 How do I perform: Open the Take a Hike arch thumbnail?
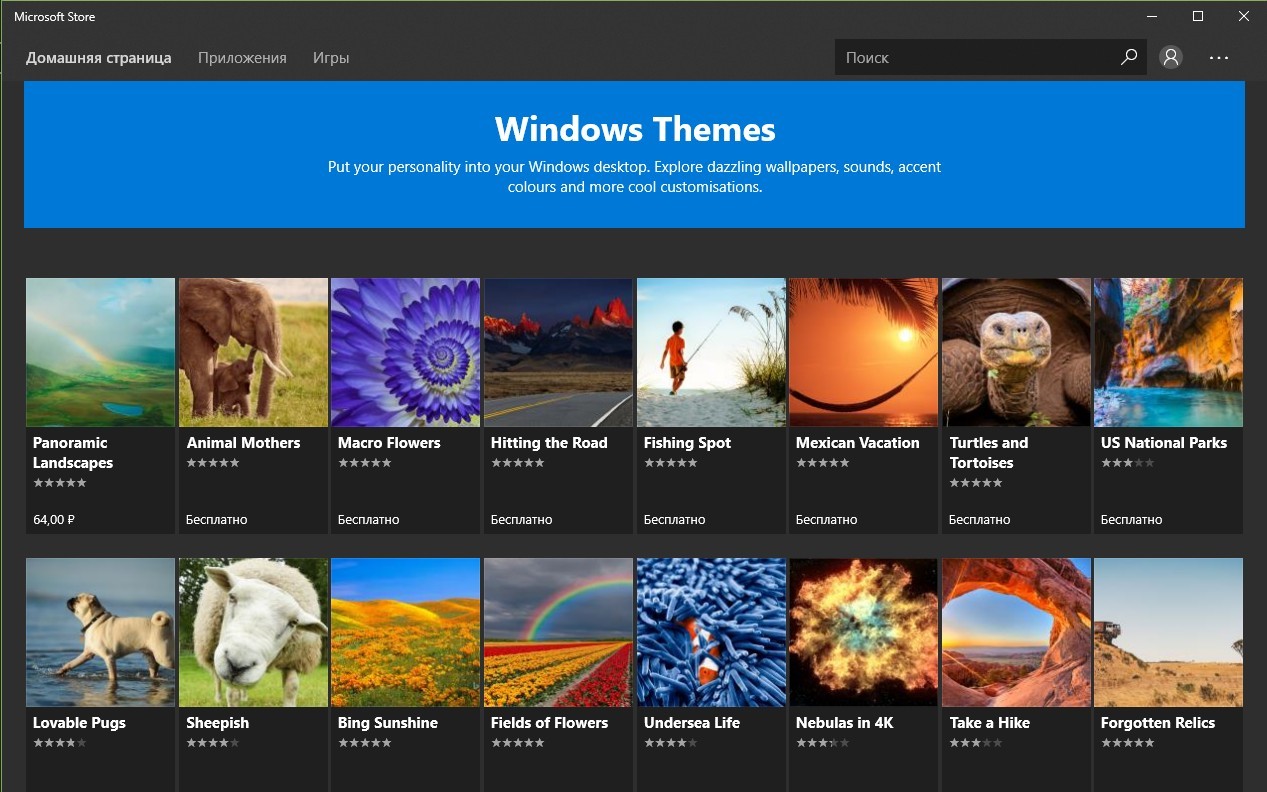[1016, 633]
